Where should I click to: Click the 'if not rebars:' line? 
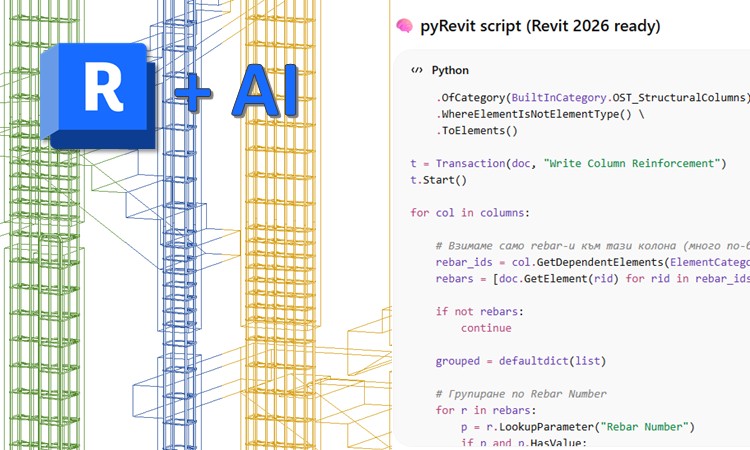point(479,312)
